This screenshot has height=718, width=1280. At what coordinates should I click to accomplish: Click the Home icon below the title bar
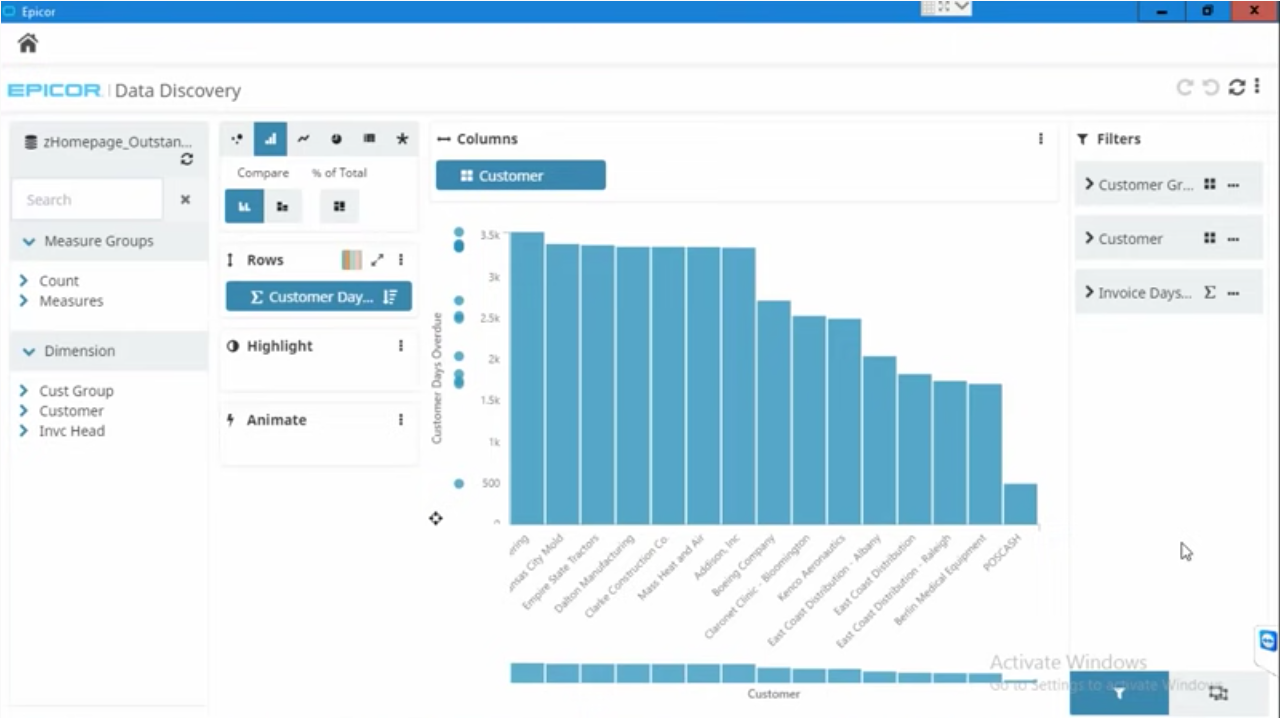(x=27, y=43)
